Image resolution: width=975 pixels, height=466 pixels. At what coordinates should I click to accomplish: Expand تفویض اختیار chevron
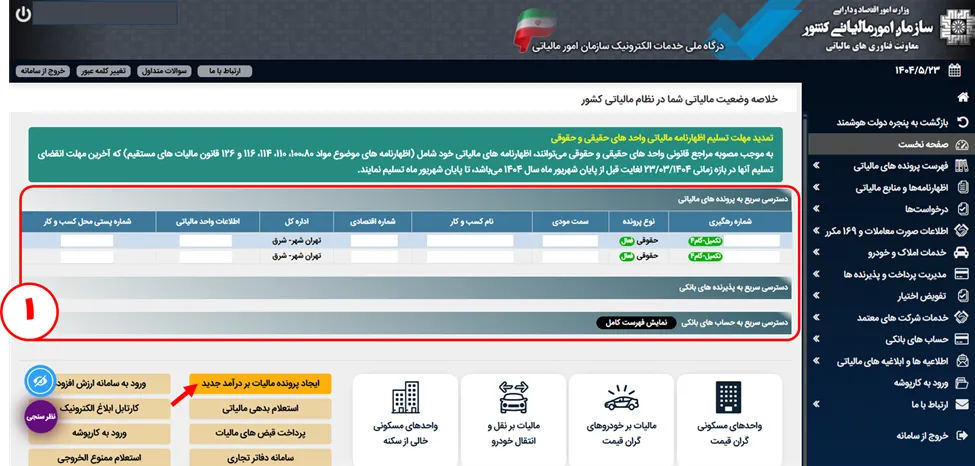coord(815,296)
